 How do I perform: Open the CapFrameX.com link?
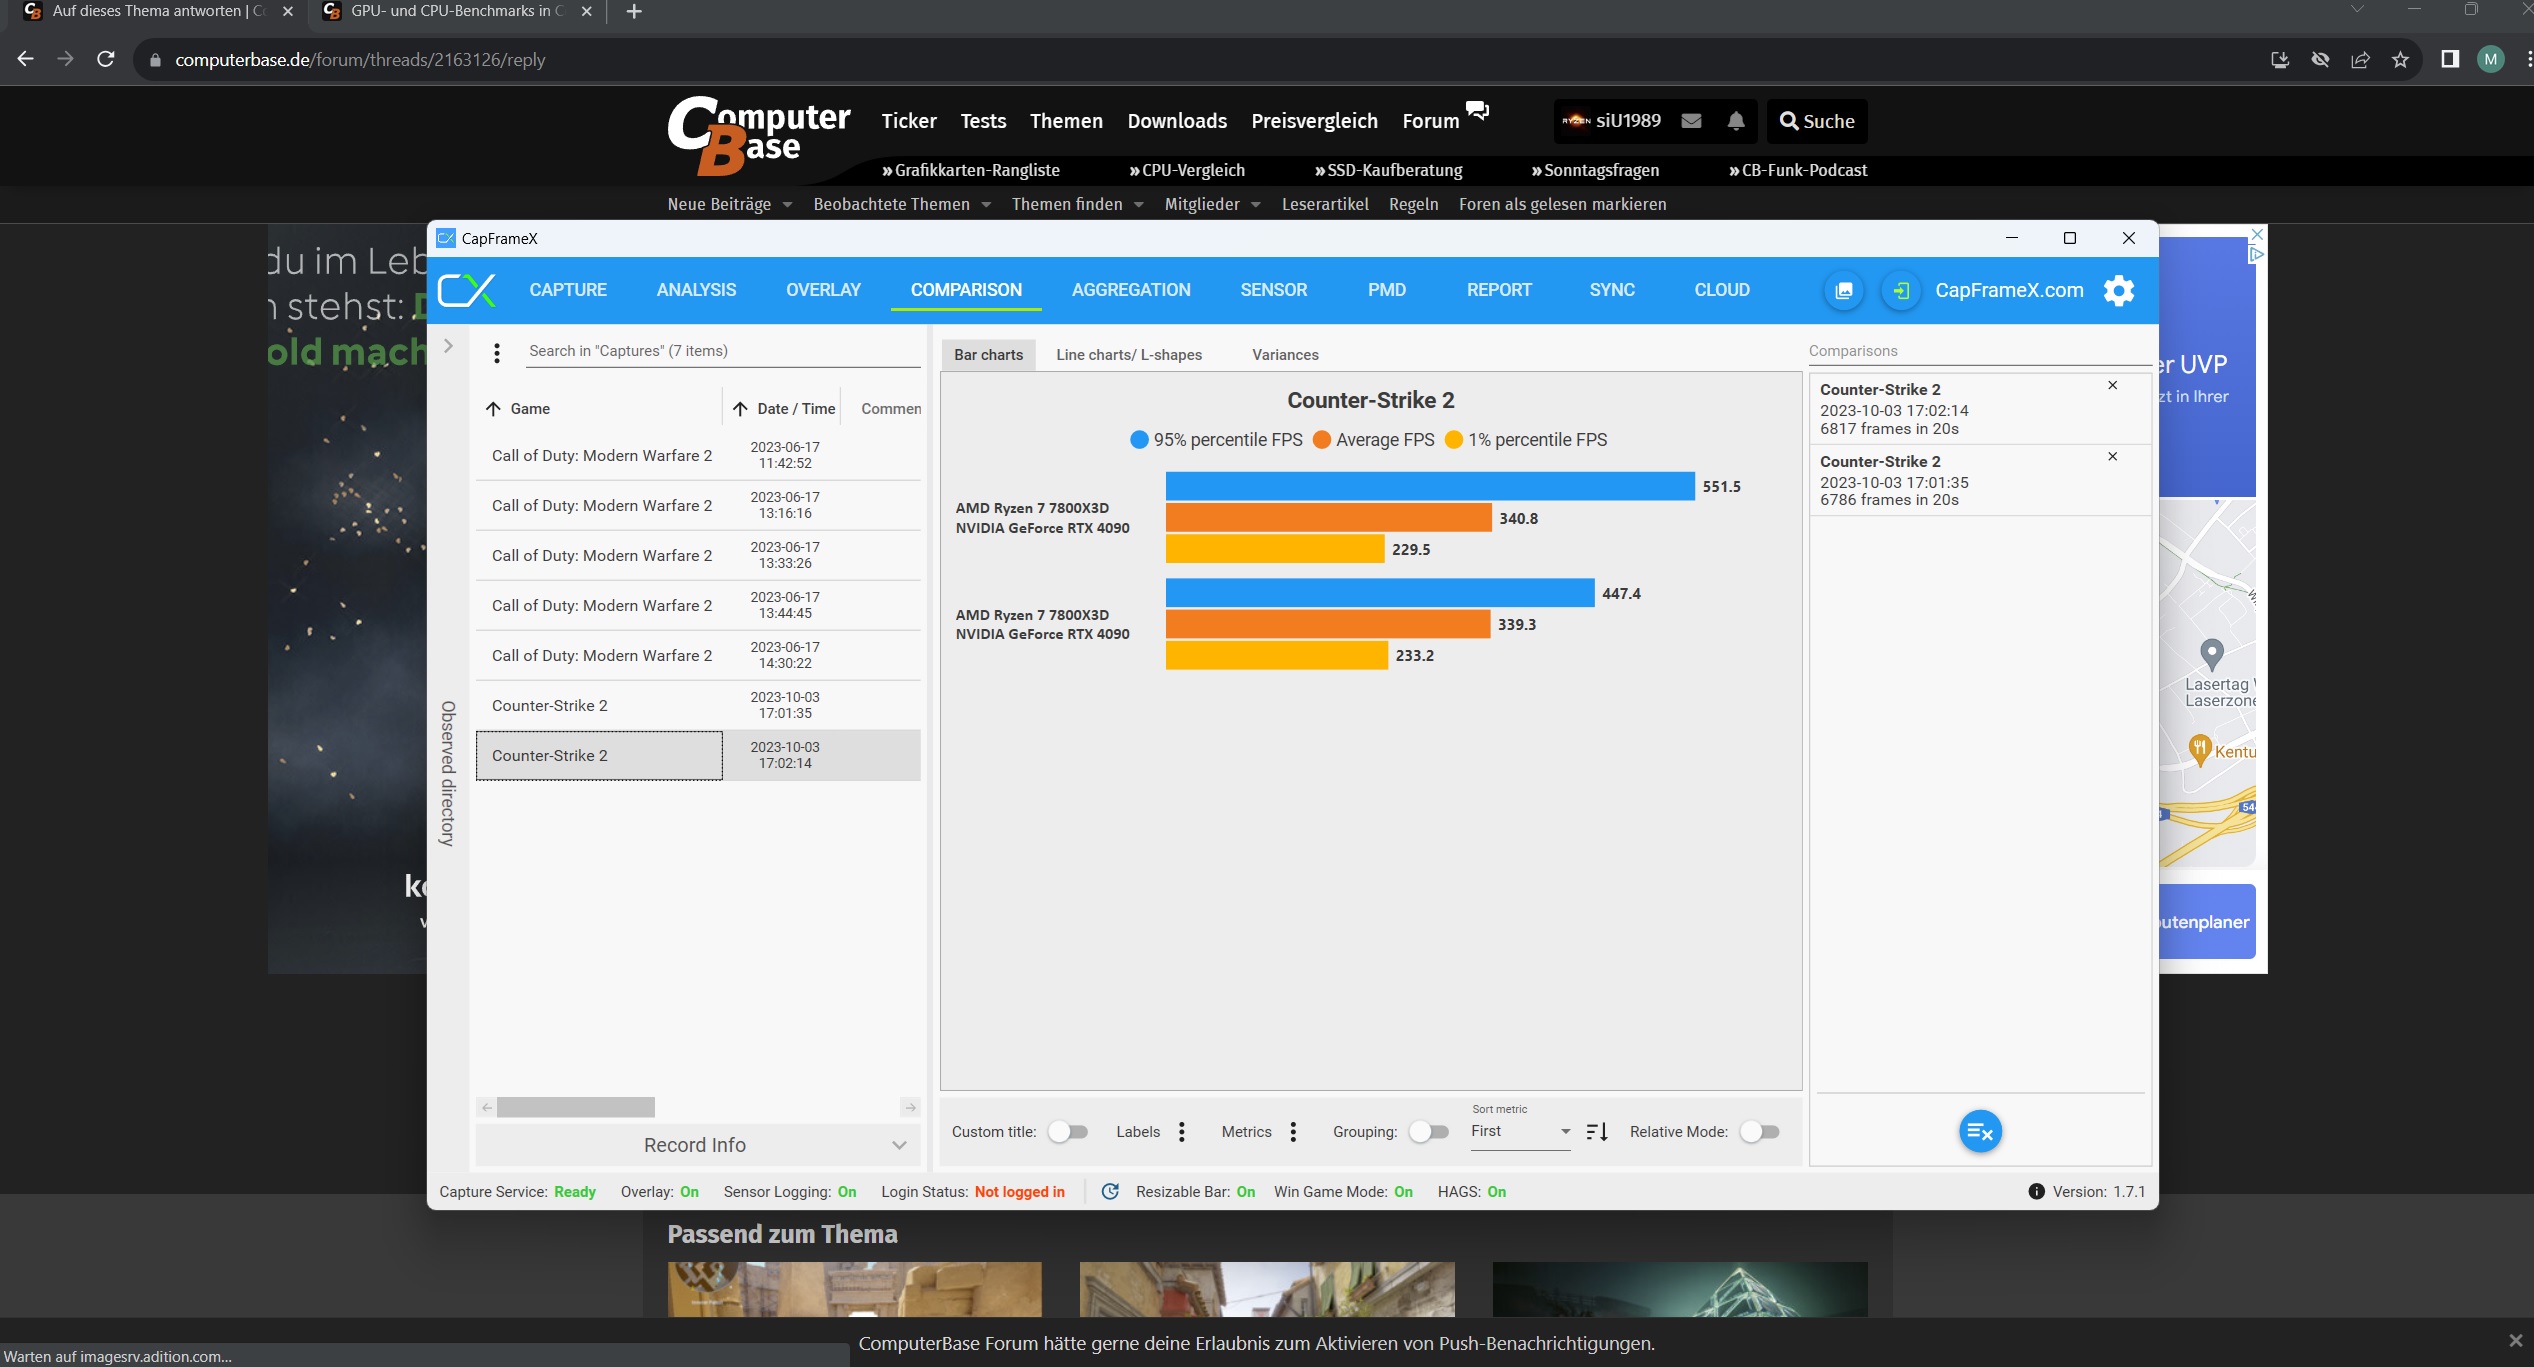(2008, 290)
